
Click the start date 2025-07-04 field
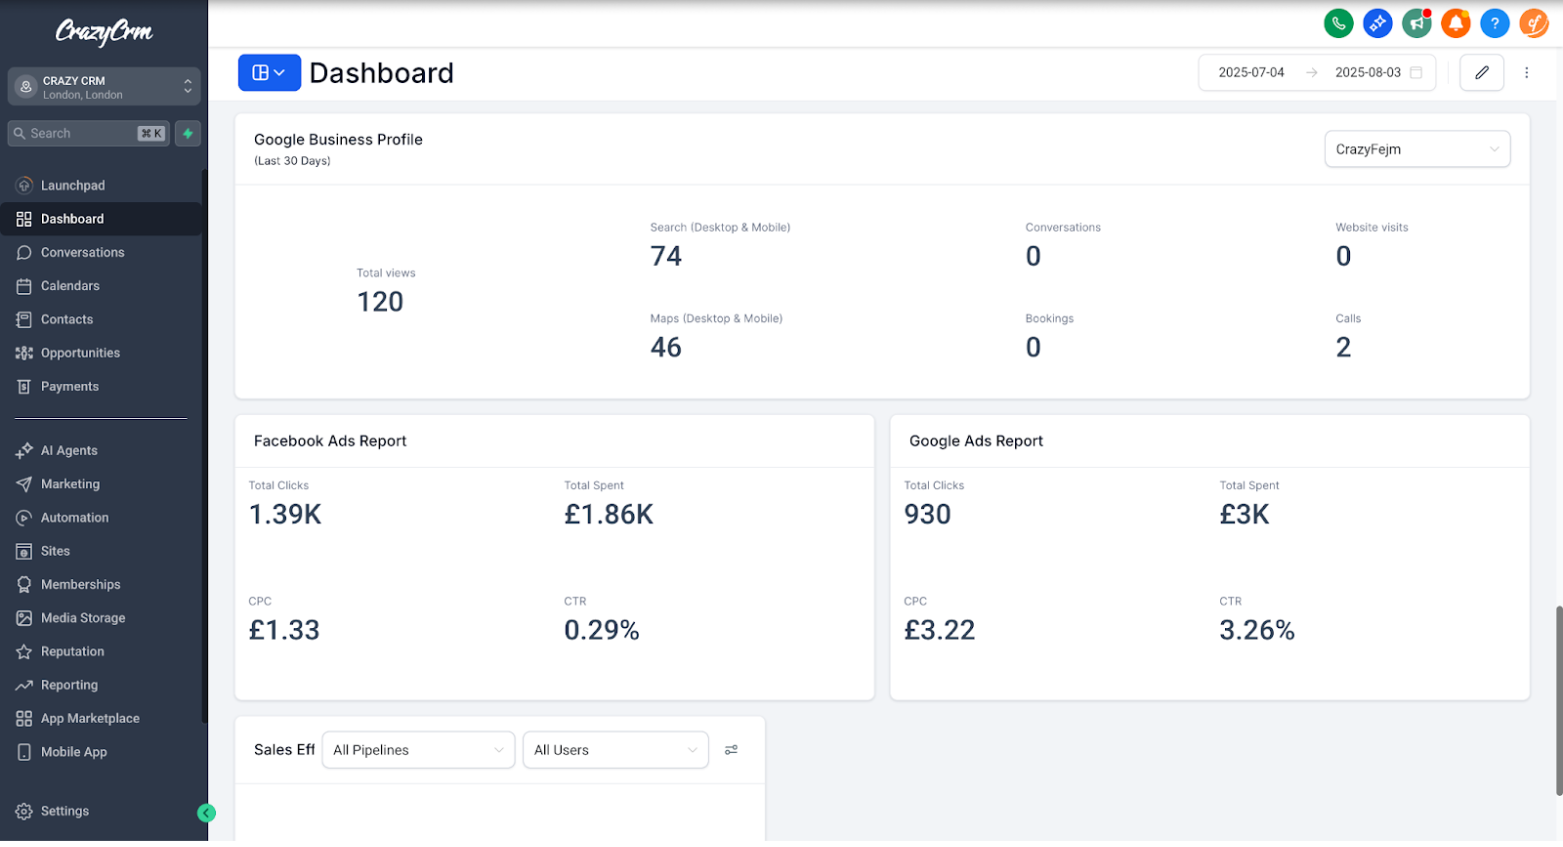(x=1251, y=73)
